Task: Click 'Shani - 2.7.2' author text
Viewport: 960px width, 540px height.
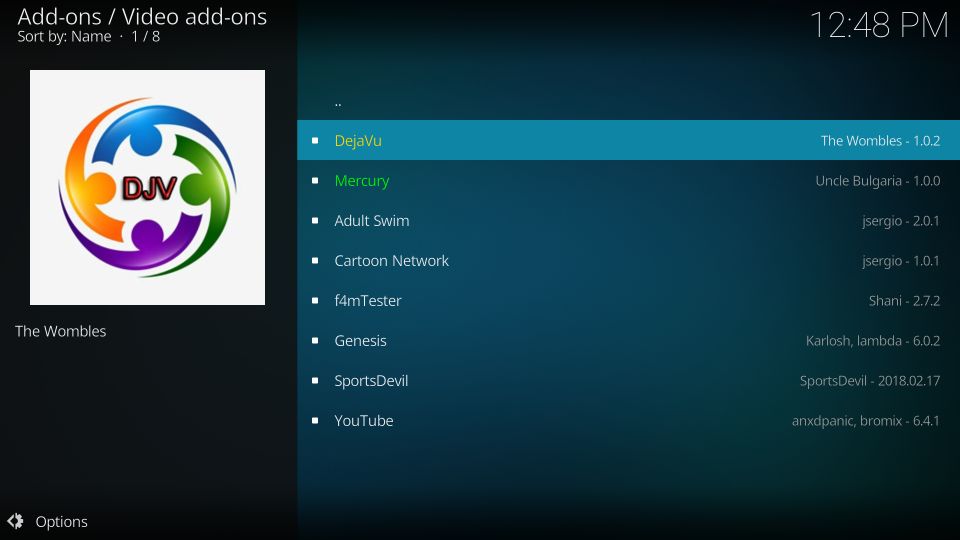Action: click(904, 301)
